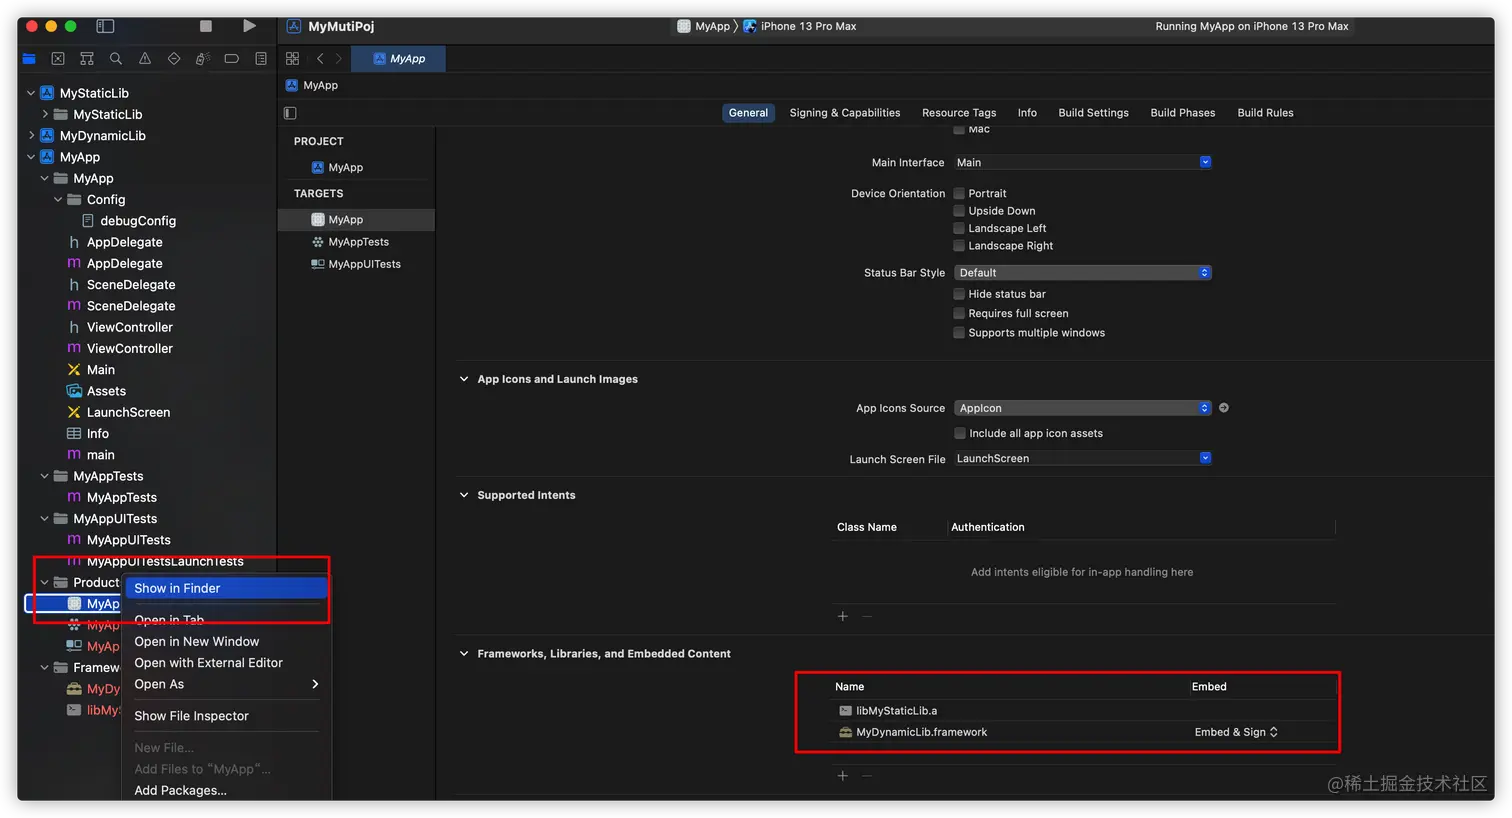Select libMyStaticLib.a library row
1512x818 pixels.
click(1086, 711)
